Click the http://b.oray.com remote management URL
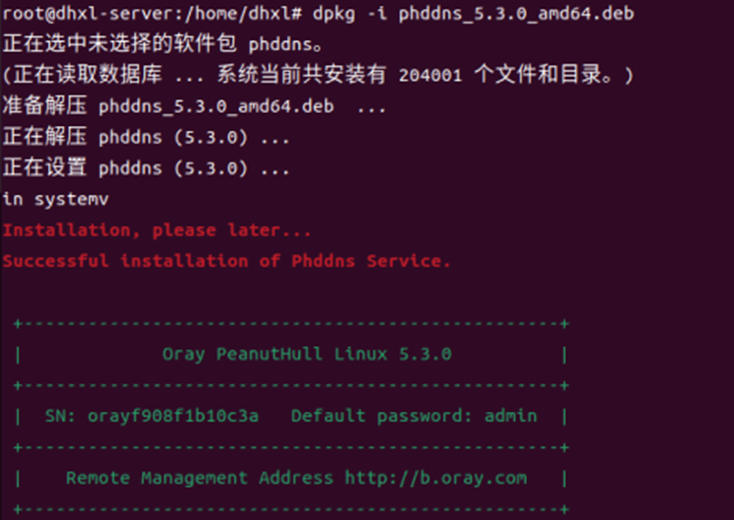 [x=435, y=478]
